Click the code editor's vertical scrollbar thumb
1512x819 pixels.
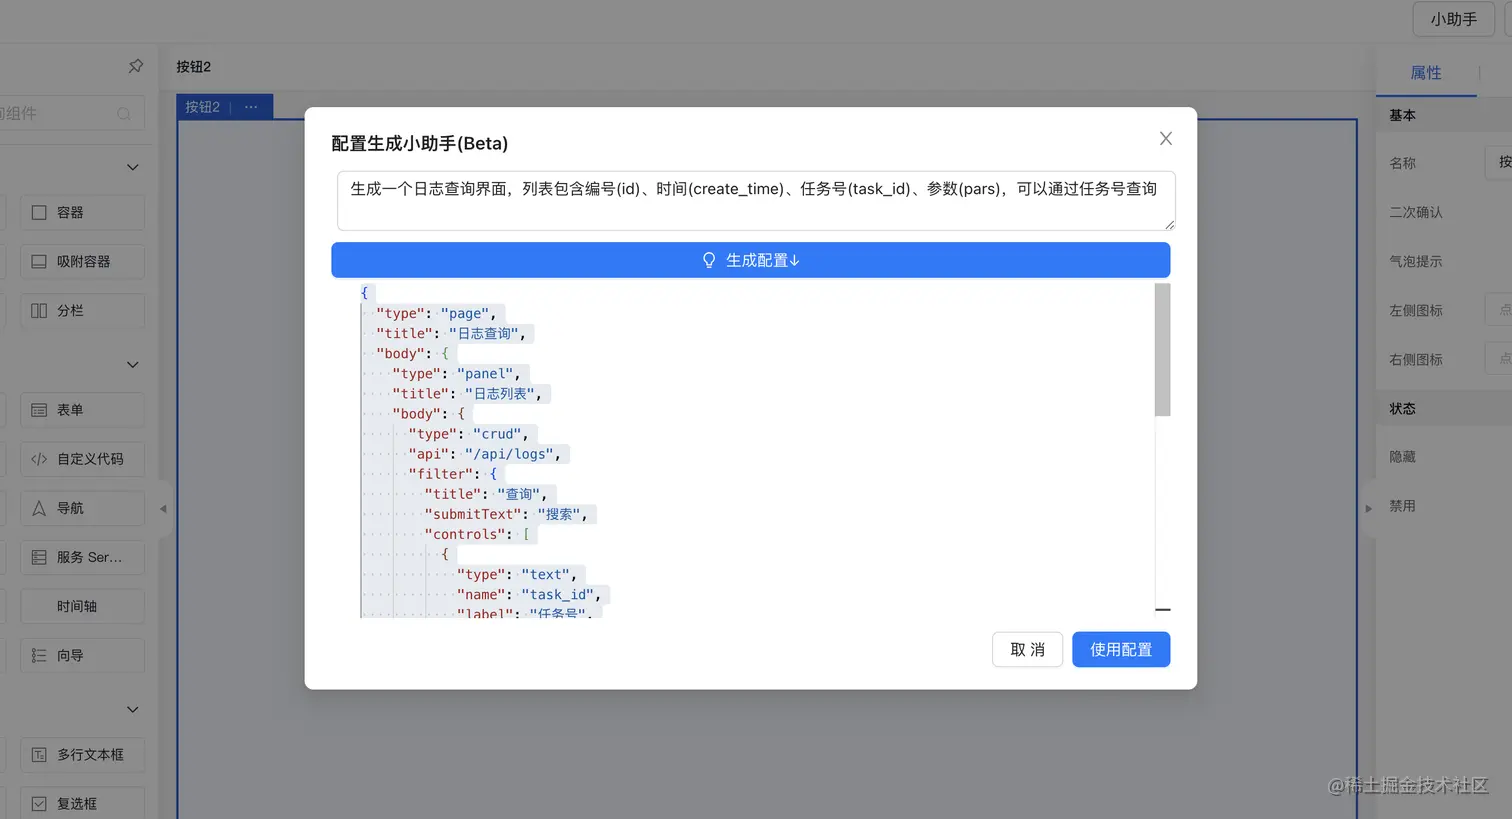pyautogui.click(x=1162, y=349)
